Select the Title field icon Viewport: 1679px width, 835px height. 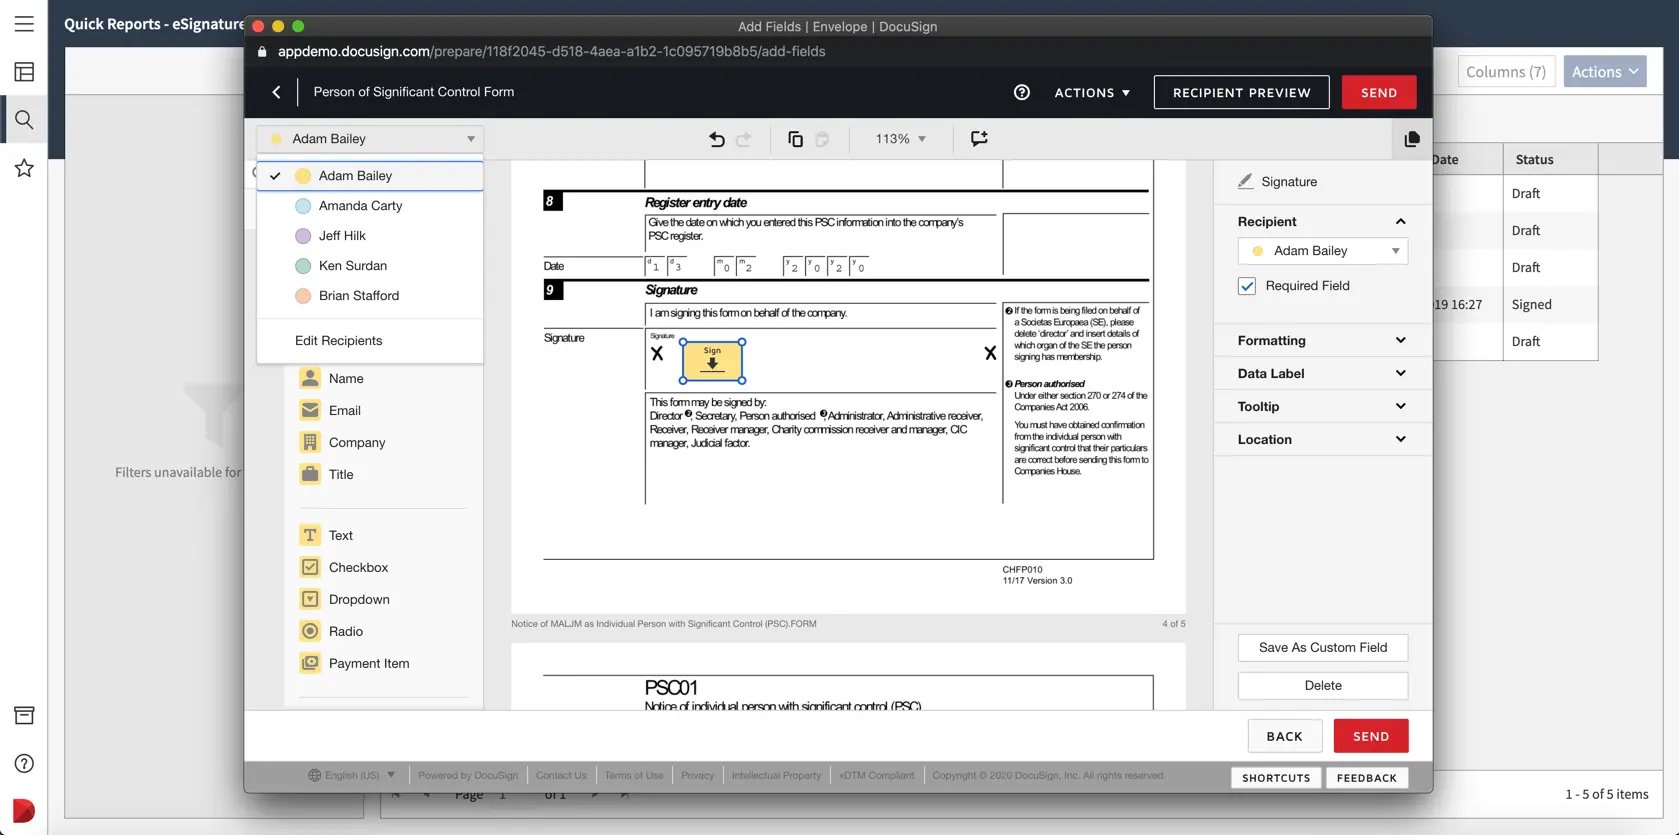pos(310,474)
